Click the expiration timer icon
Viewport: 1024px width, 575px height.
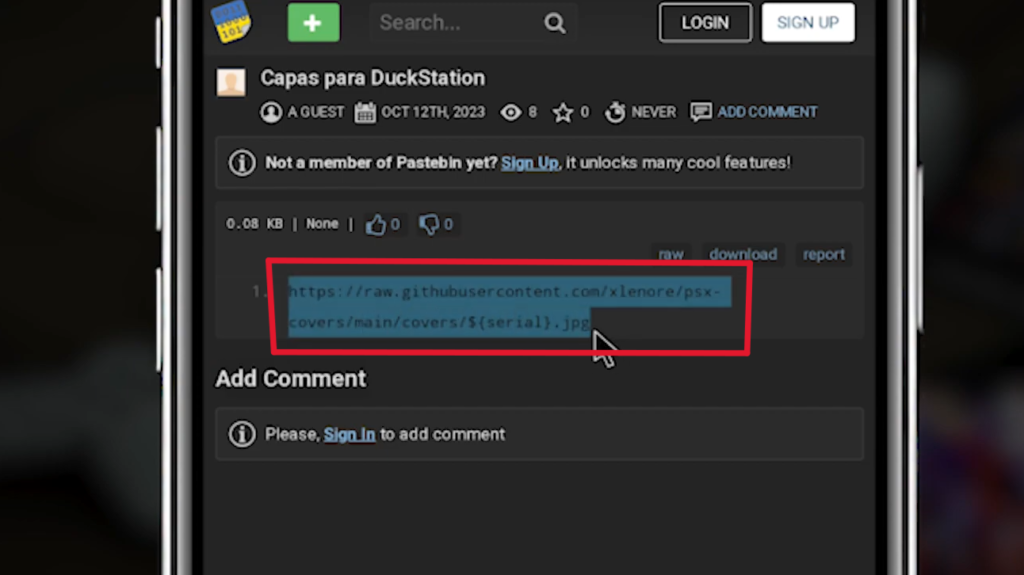coord(615,112)
